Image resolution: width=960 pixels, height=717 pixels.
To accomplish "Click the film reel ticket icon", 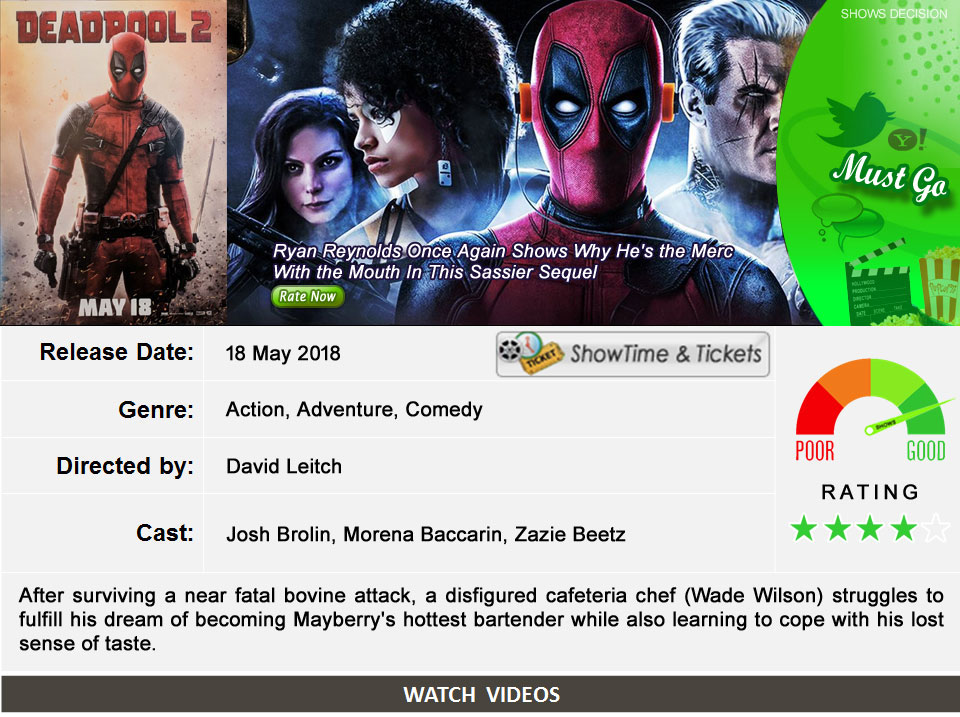I will point(530,353).
